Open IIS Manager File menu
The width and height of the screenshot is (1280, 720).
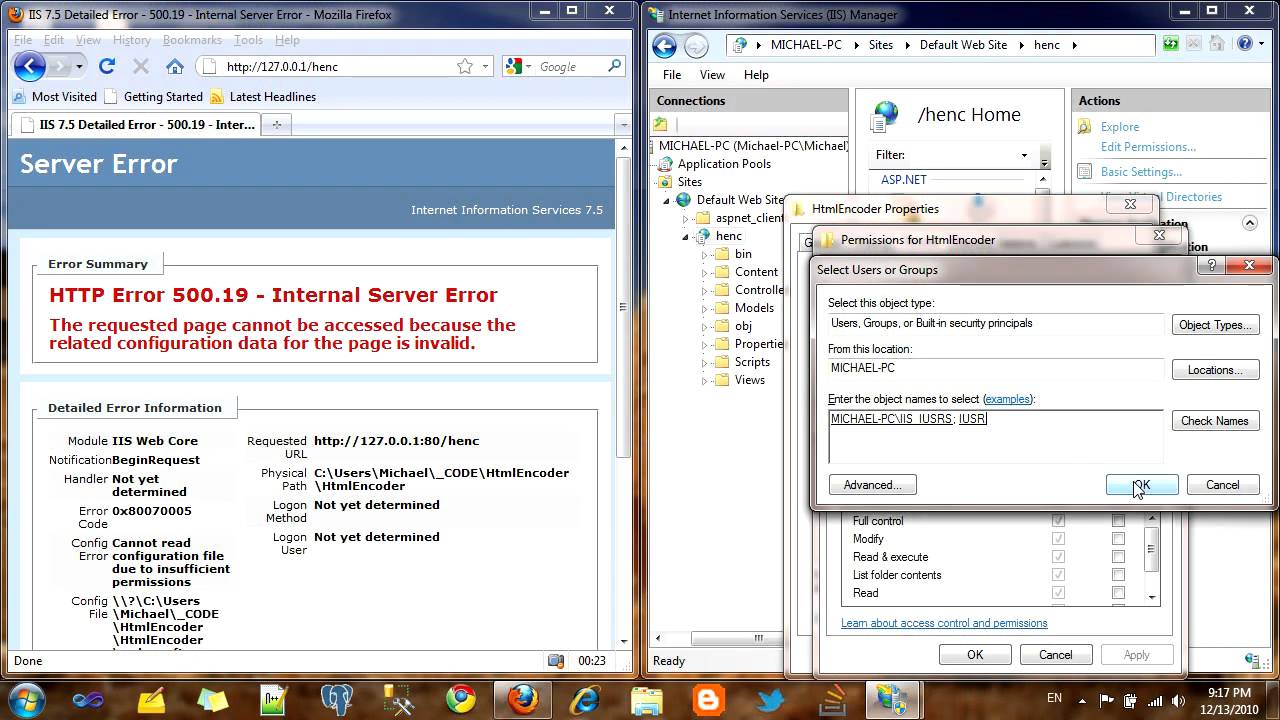point(672,75)
